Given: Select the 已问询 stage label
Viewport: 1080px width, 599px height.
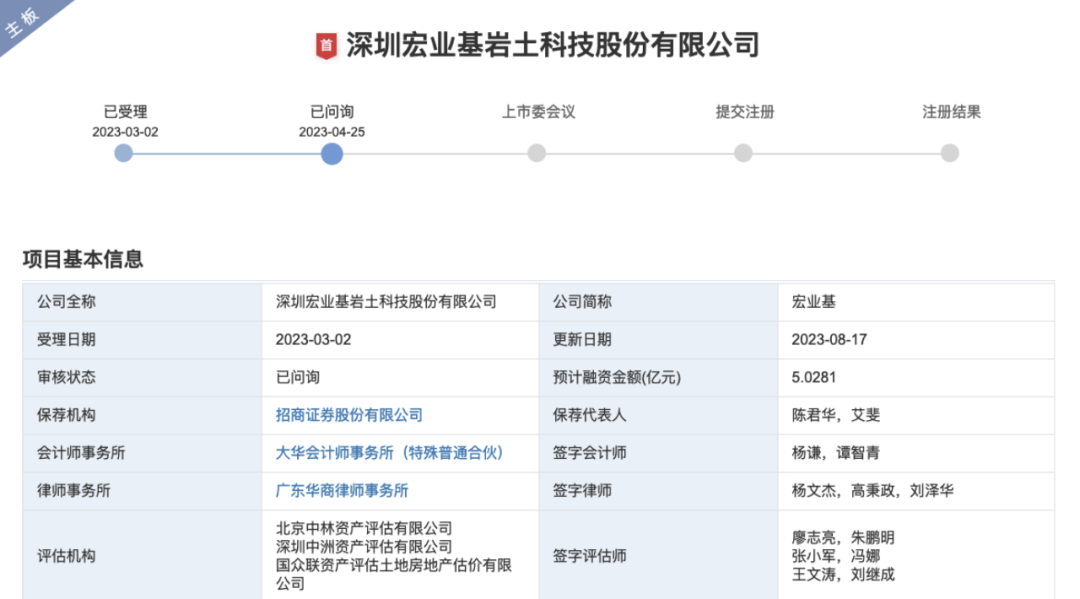Looking at the screenshot, I should click(332, 112).
